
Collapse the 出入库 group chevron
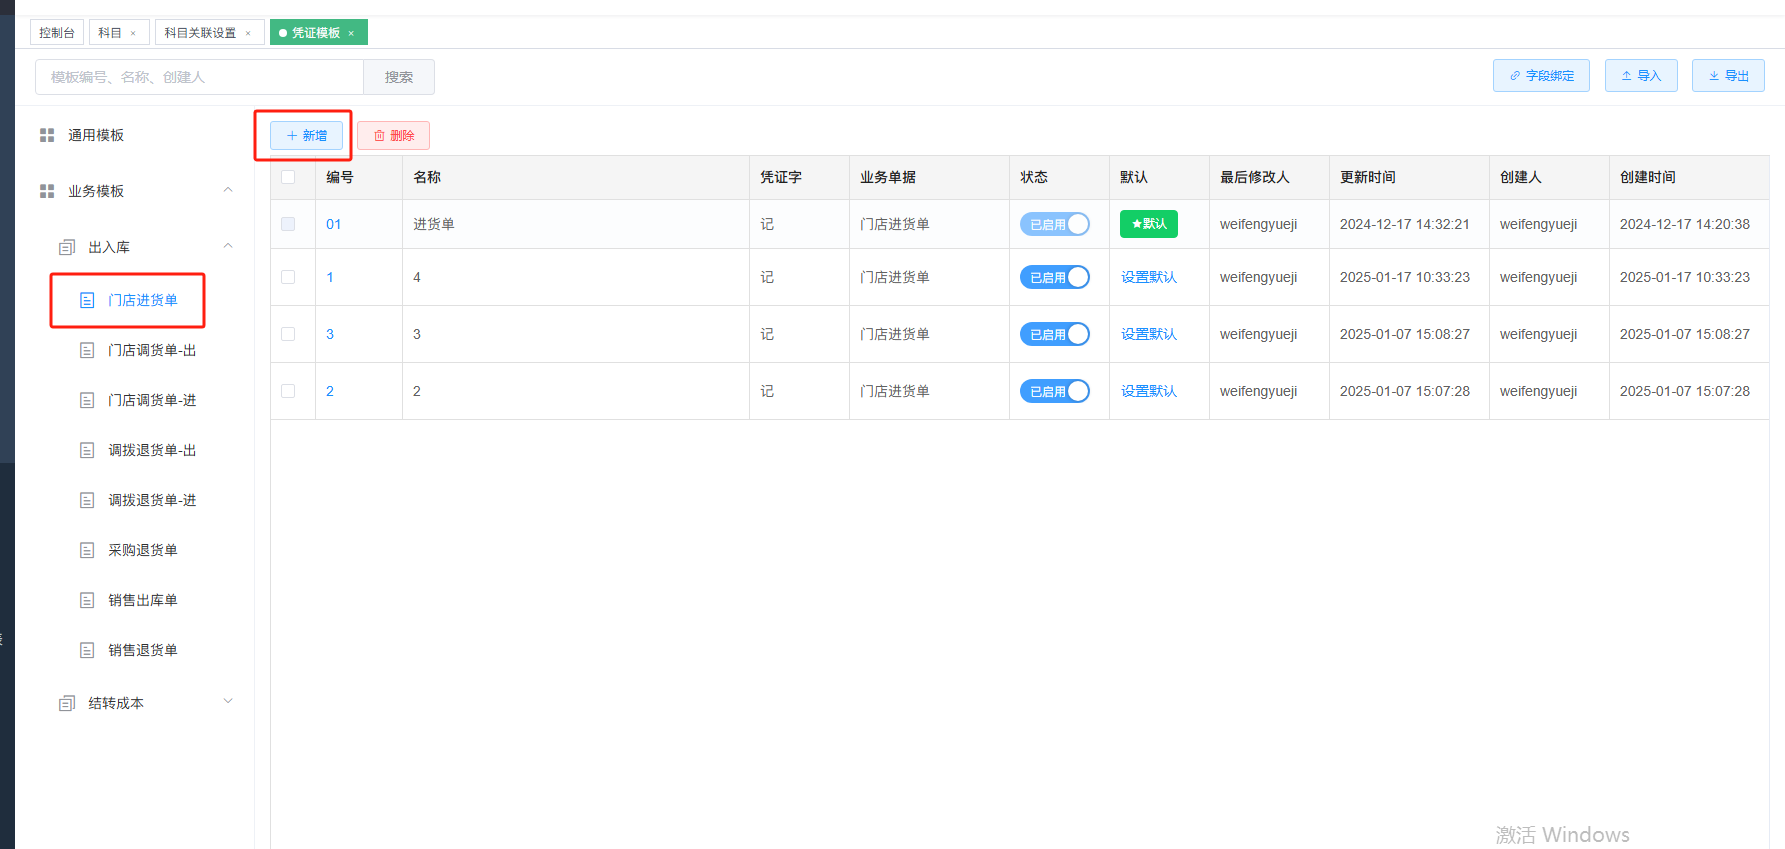pos(228,246)
